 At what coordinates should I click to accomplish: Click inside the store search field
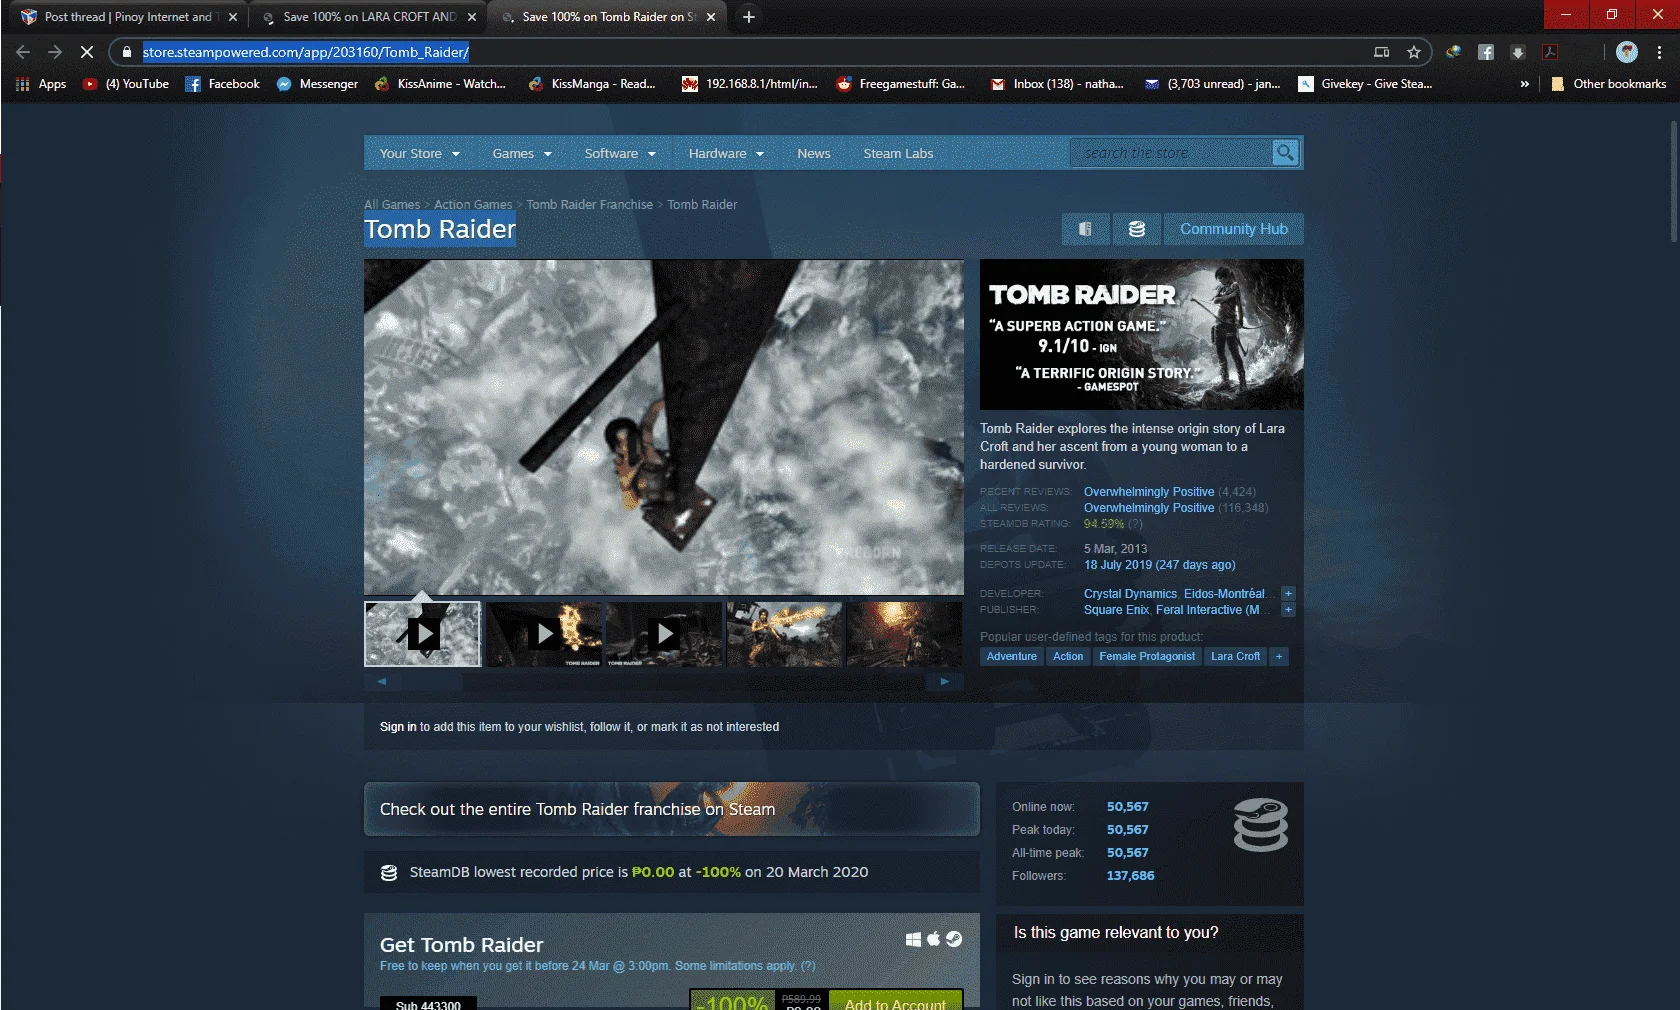(1171, 153)
